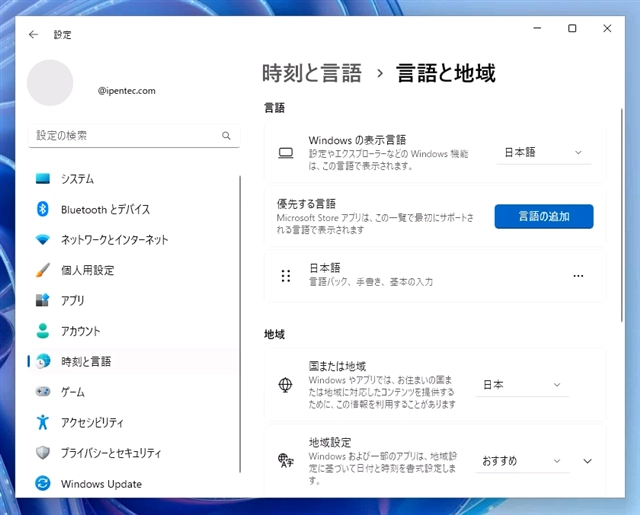Select 時刻と言語 in sidebar
The image size is (640, 515).
[x=133, y=361]
